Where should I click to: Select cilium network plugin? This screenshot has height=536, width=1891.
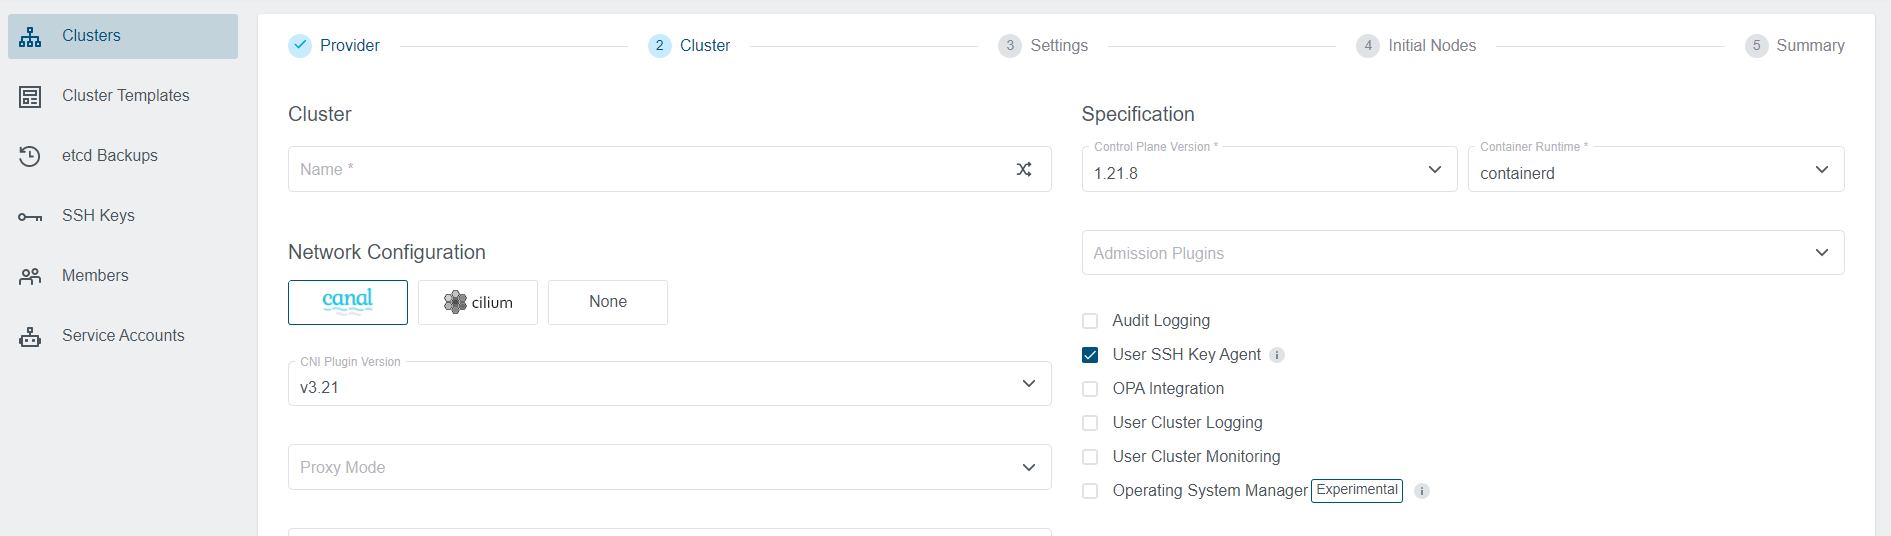[478, 302]
